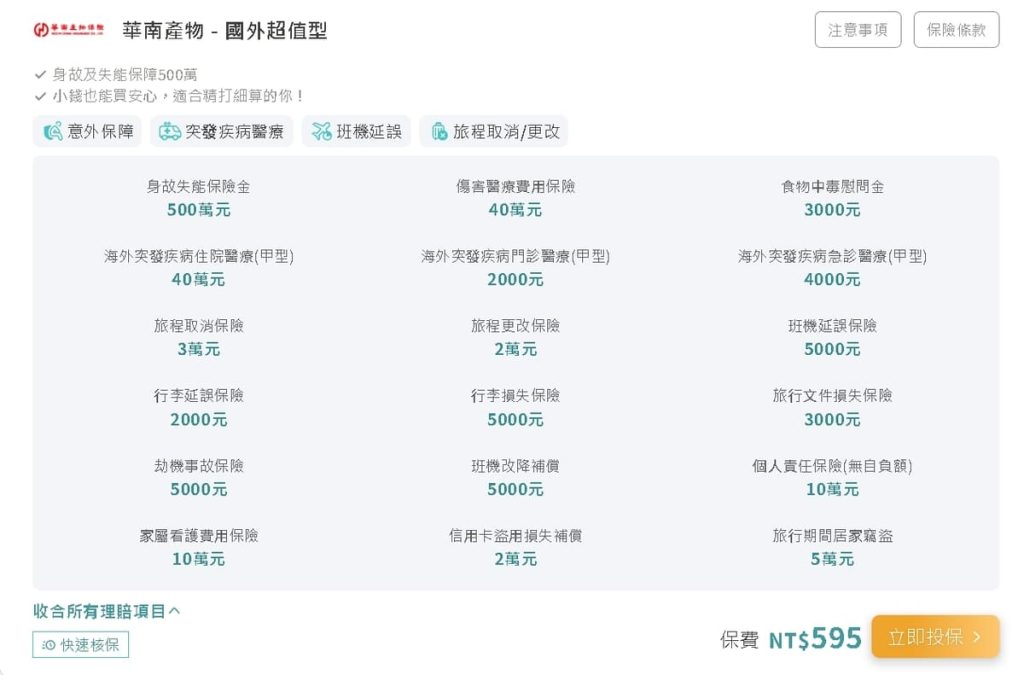
Task: Click the 500萬元 value
Action: (199, 210)
